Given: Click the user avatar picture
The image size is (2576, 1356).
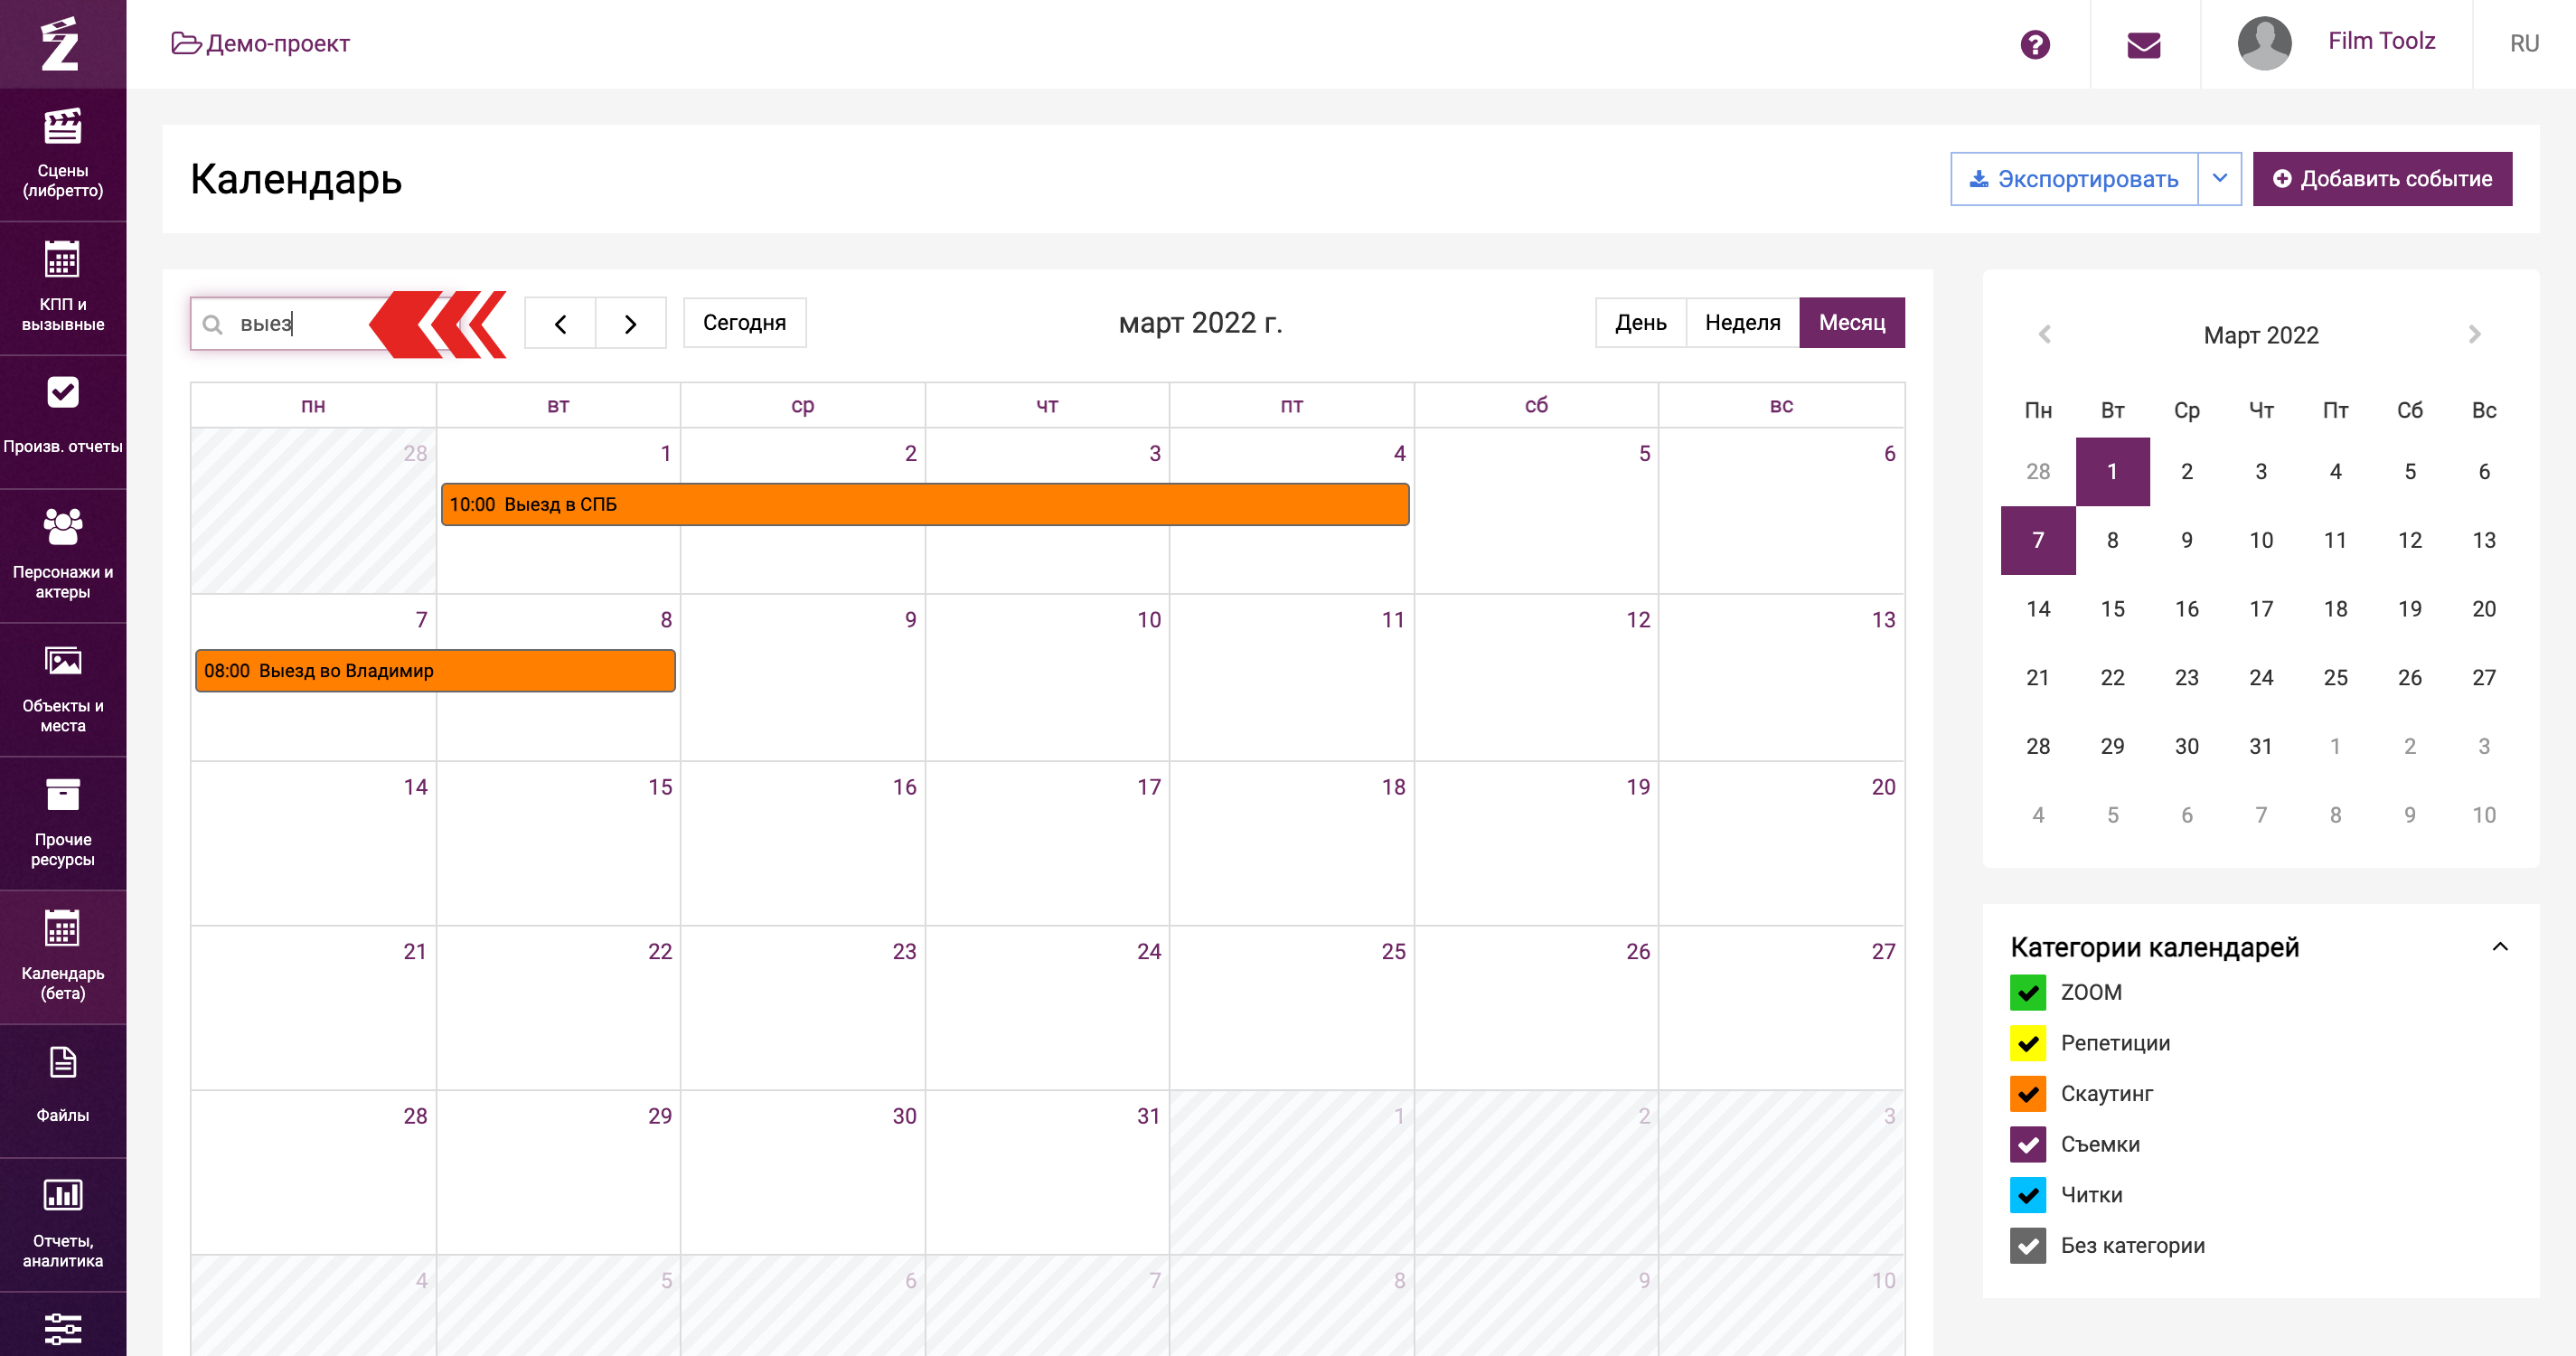Looking at the screenshot, I should 2264,43.
